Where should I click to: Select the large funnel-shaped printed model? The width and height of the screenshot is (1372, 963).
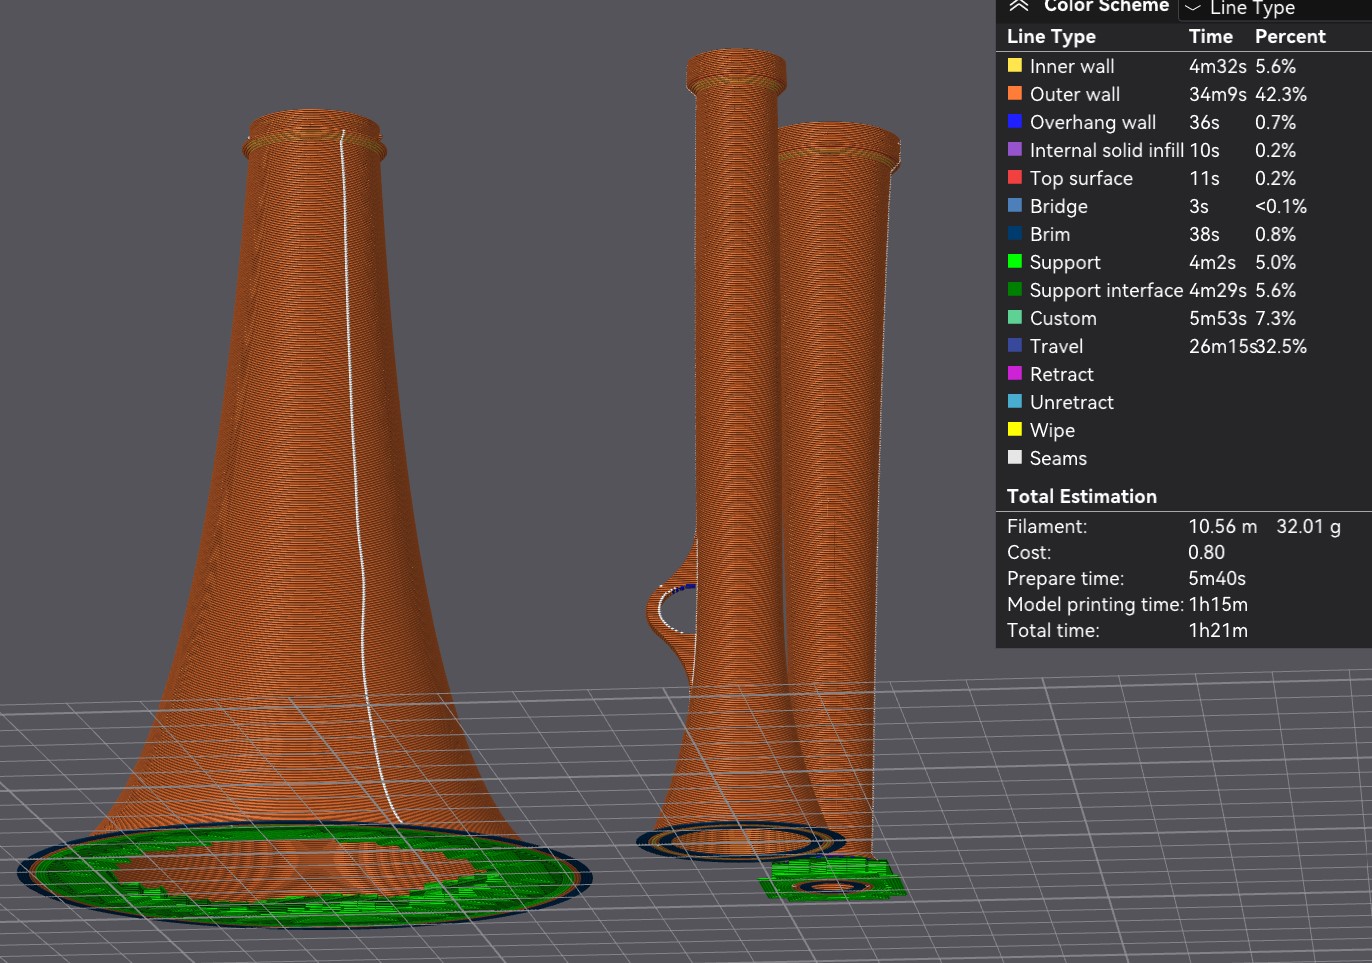coord(300,500)
